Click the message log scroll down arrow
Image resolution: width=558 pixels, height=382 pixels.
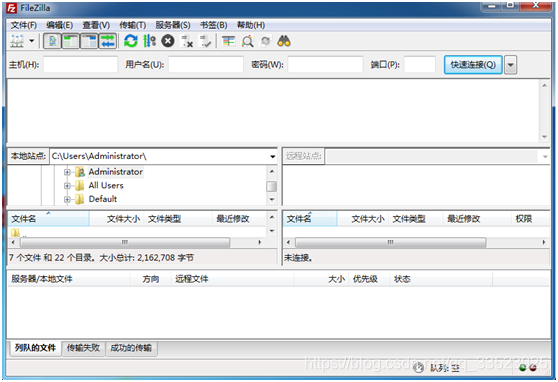[x=544, y=137]
